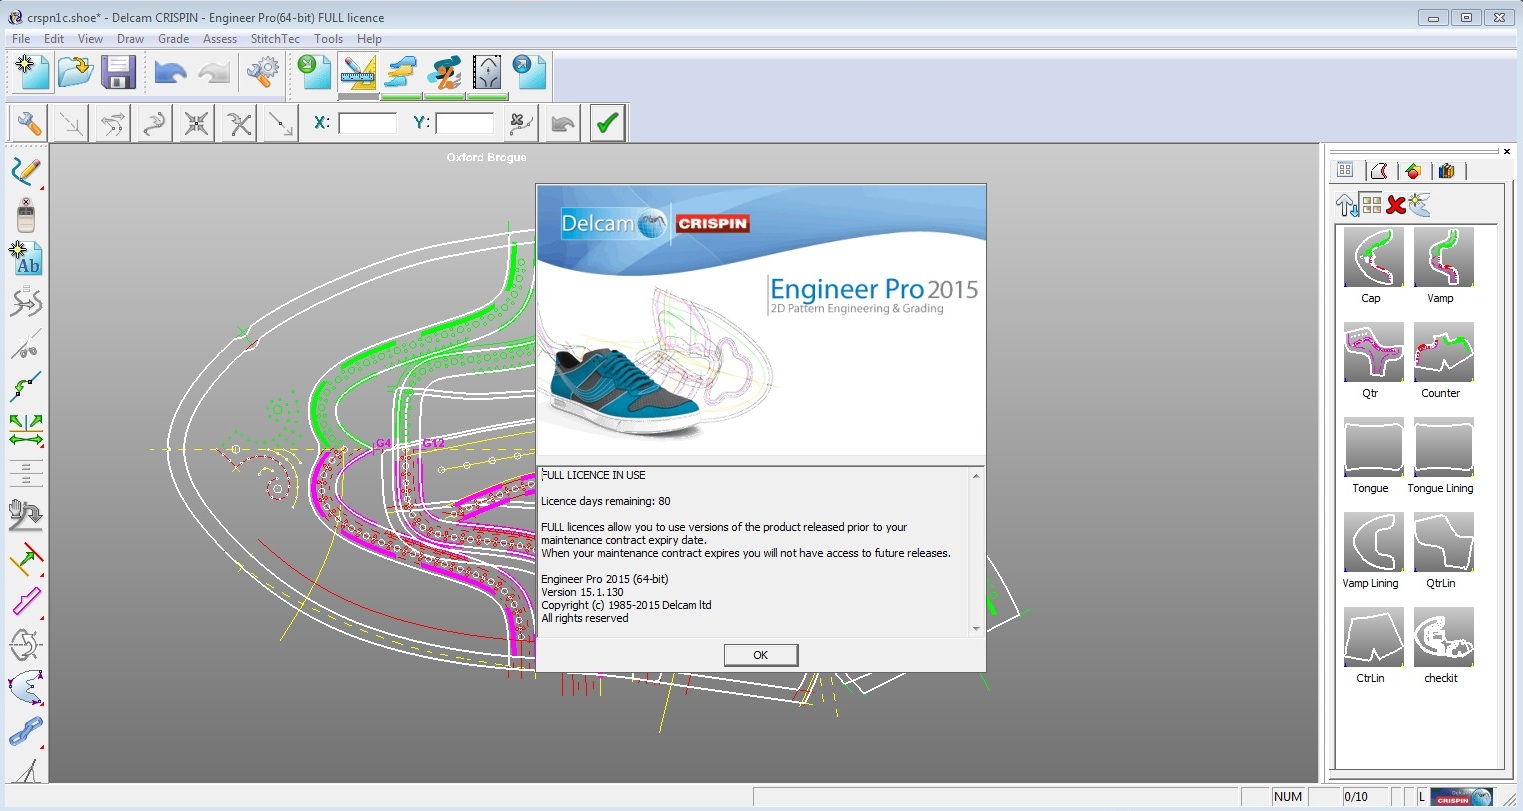Select the QtrLin part thumbnail

tap(1443, 542)
